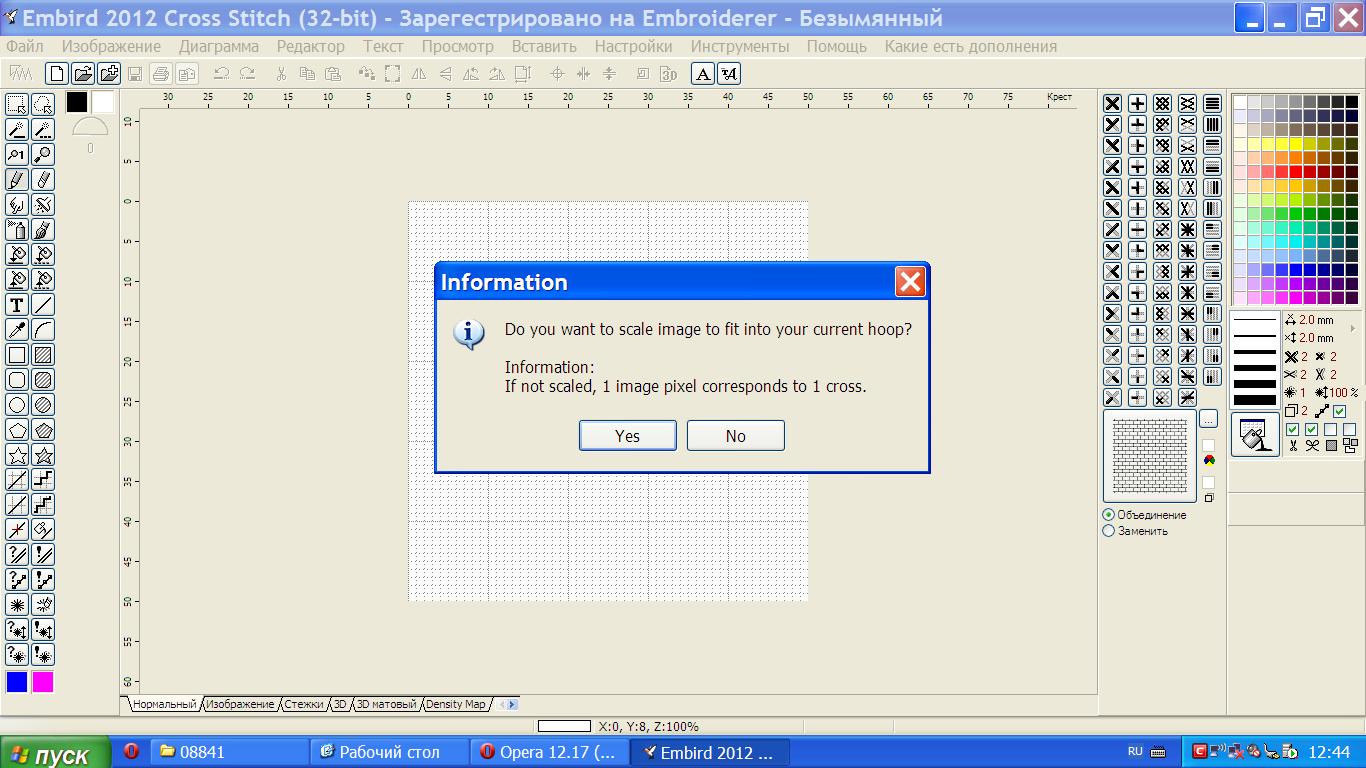Select the eraser tool
Screen dimensions: 1366x768
(43, 180)
